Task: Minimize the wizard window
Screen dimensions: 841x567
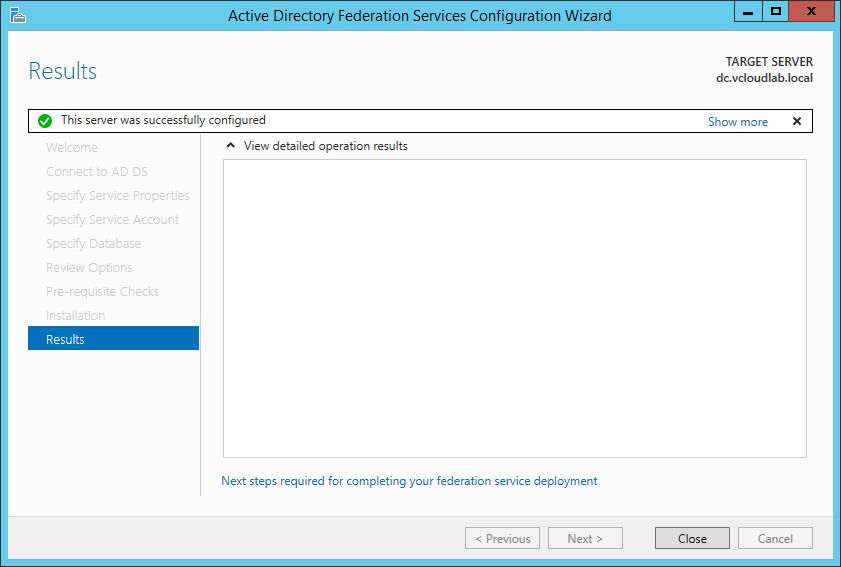Action: (x=748, y=11)
